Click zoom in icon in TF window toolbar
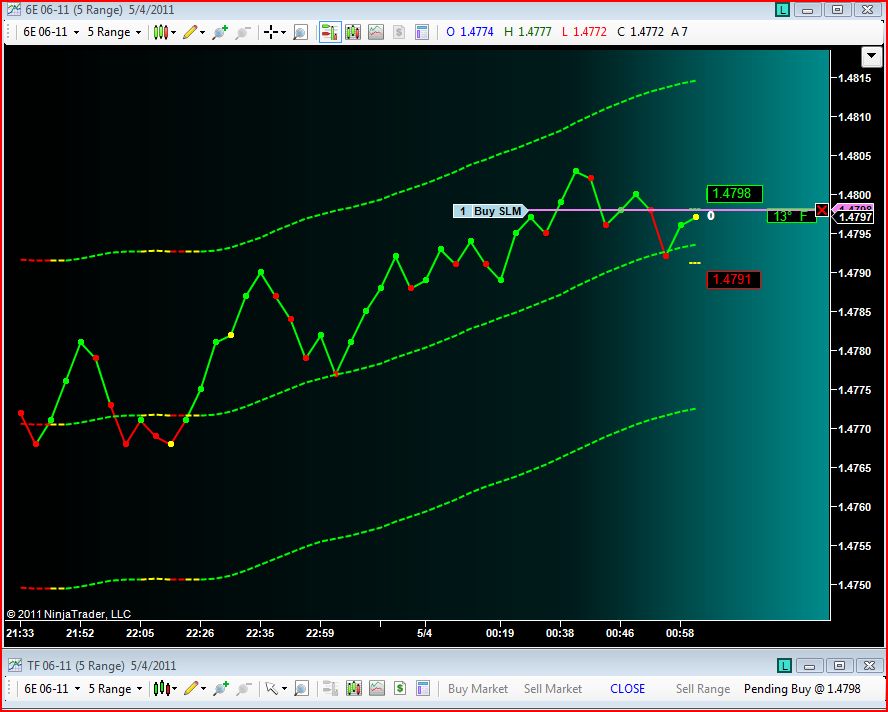The width and height of the screenshot is (888, 712). click(x=220, y=689)
